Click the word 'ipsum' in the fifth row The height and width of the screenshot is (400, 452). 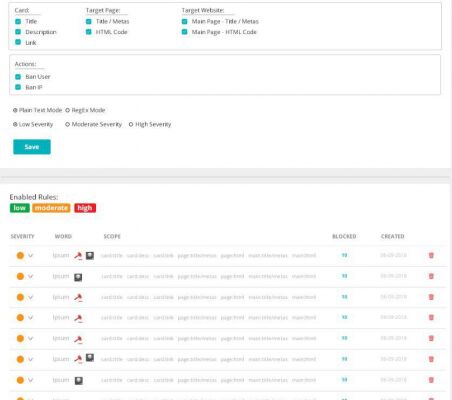(x=61, y=338)
